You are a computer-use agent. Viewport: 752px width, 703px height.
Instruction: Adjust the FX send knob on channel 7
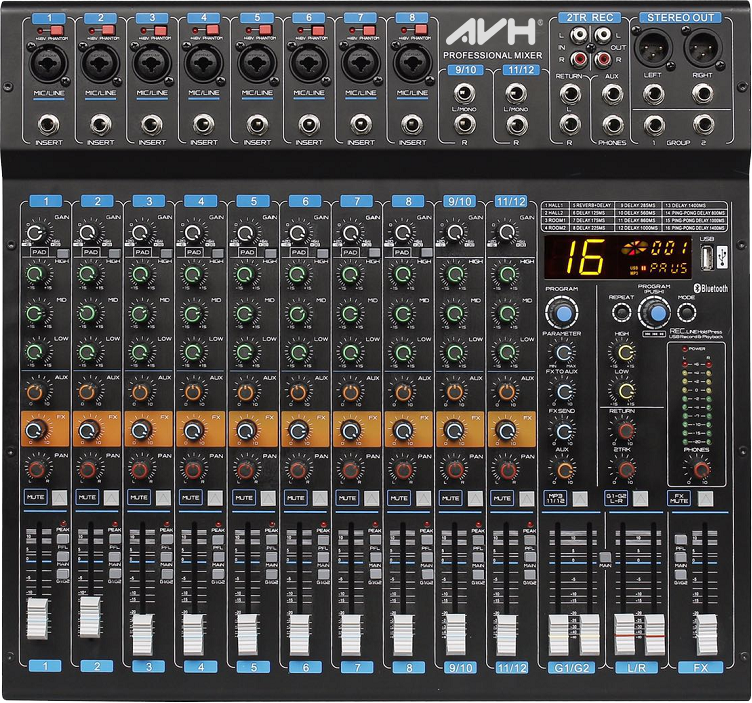tap(351, 431)
